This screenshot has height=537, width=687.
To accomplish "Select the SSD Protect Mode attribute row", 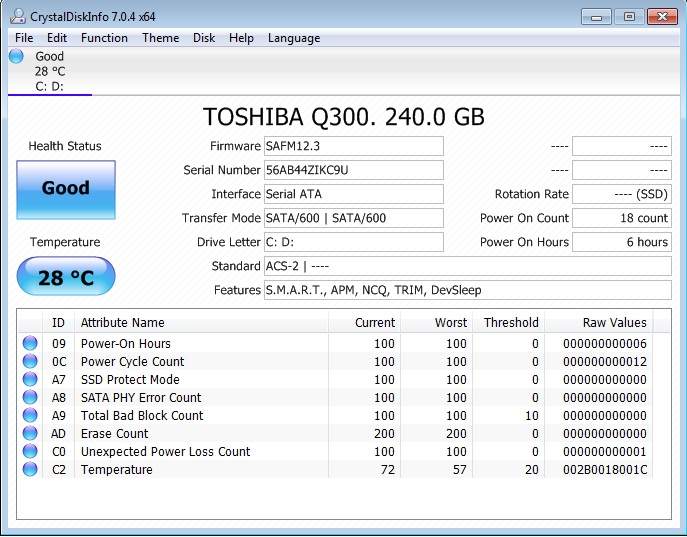I will (335, 379).
